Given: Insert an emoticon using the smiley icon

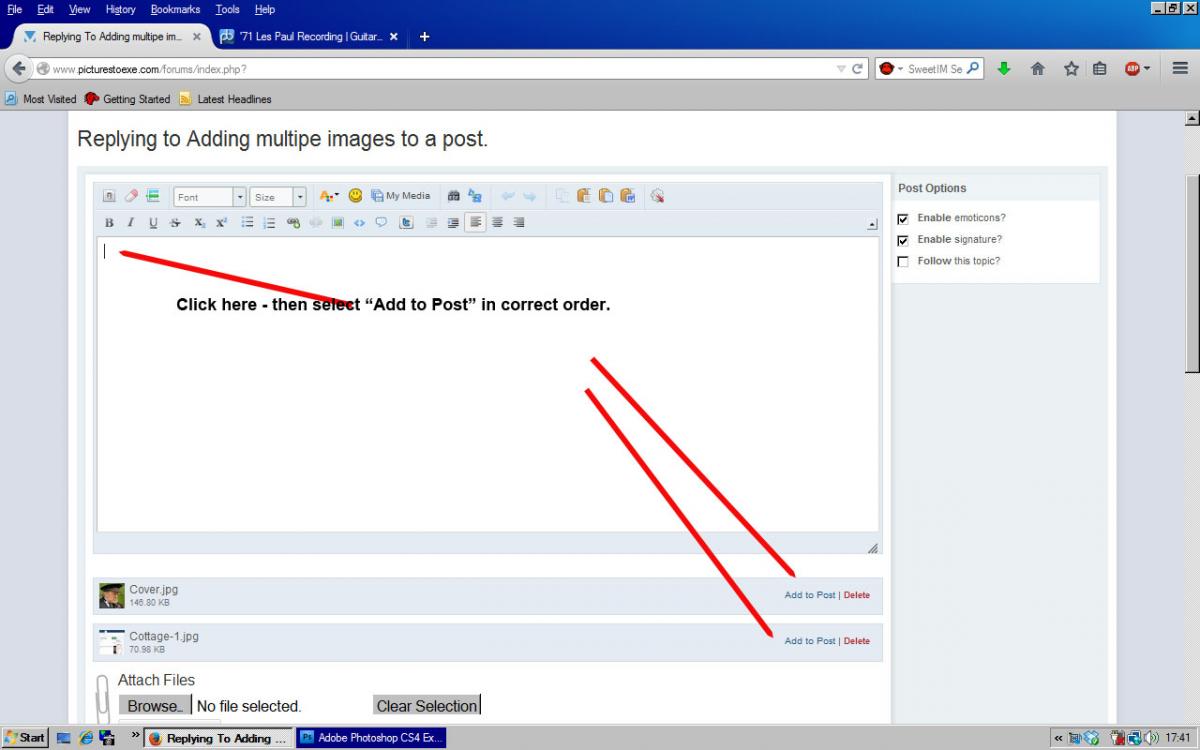Looking at the screenshot, I should point(355,196).
